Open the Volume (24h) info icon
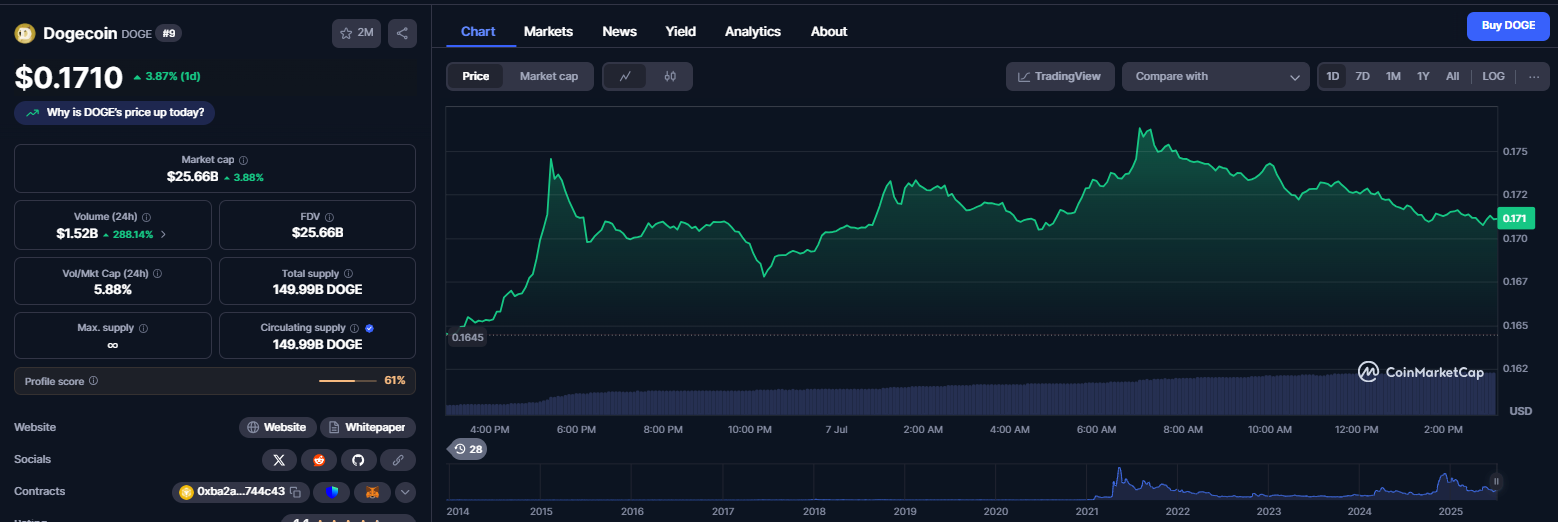Image resolution: width=1558 pixels, height=522 pixels. point(146,217)
